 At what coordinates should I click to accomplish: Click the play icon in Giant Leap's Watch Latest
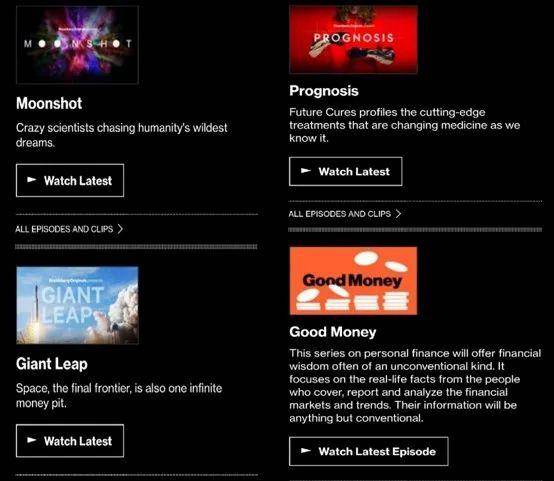pyautogui.click(x=32, y=440)
